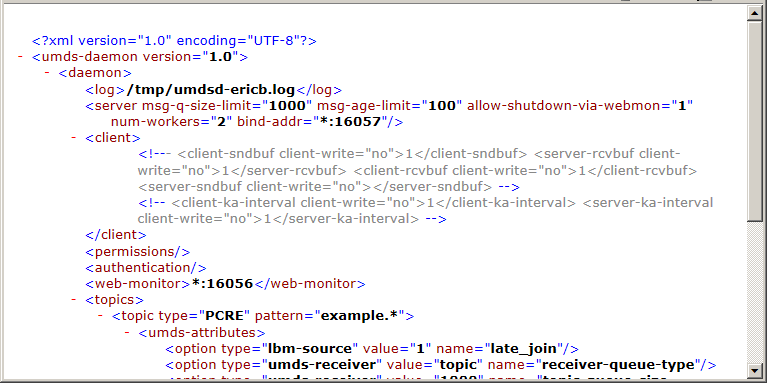Collapse the client element
Image resolution: width=767 pixels, height=383 pixels.
coord(74,138)
